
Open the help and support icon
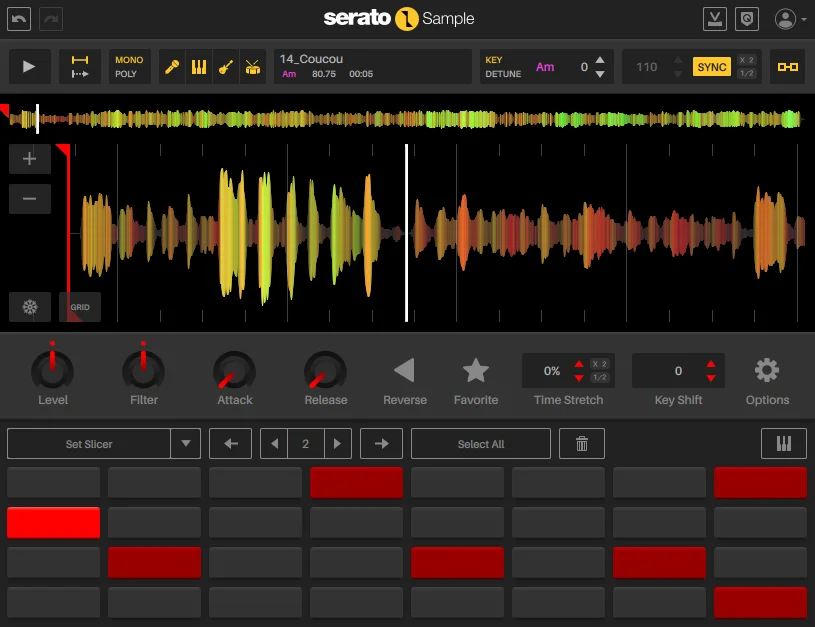click(x=747, y=19)
